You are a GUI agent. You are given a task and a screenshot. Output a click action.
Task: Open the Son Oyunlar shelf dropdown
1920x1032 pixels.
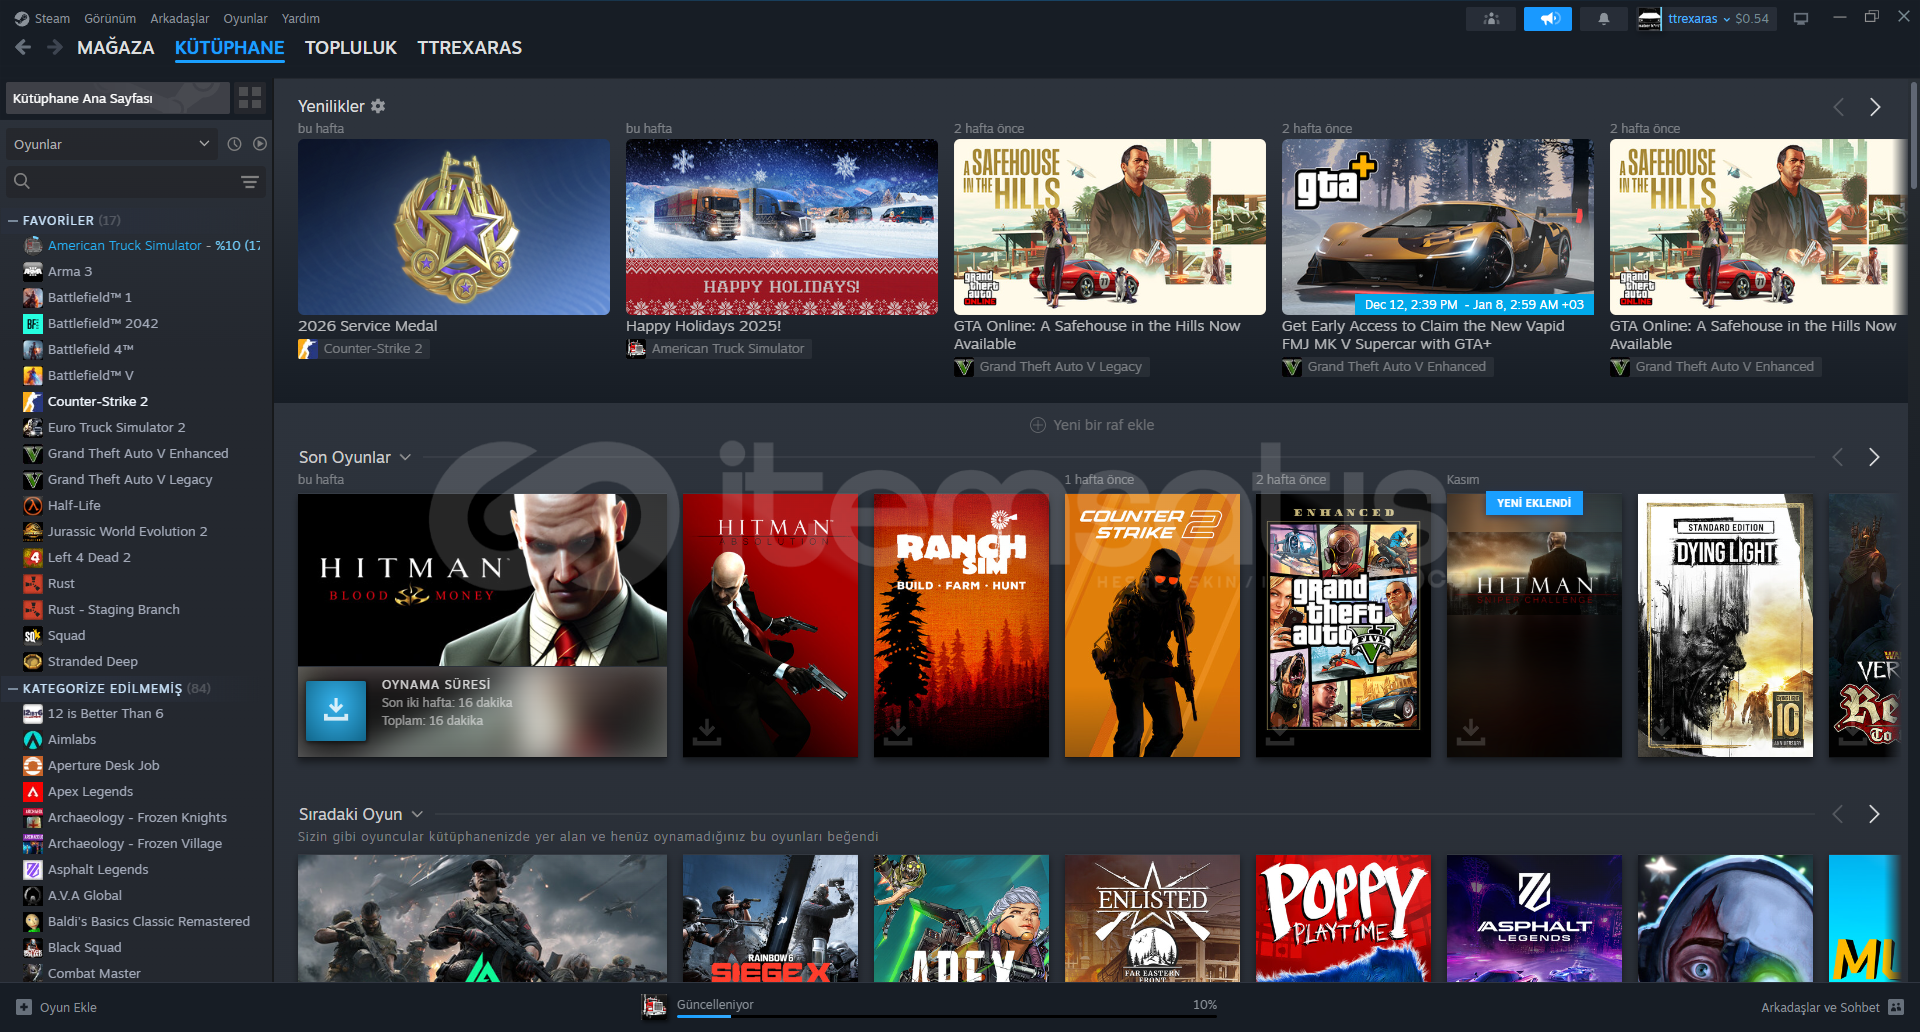(405, 457)
